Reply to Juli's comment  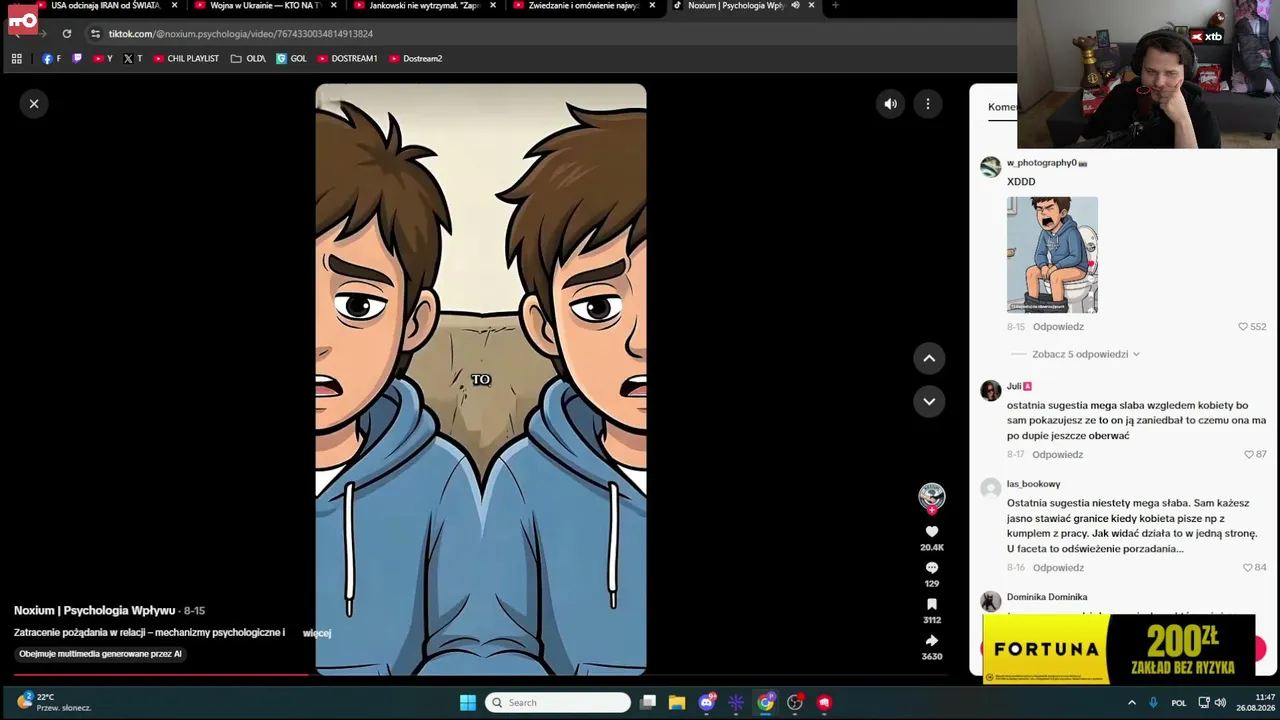coord(1058,455)
